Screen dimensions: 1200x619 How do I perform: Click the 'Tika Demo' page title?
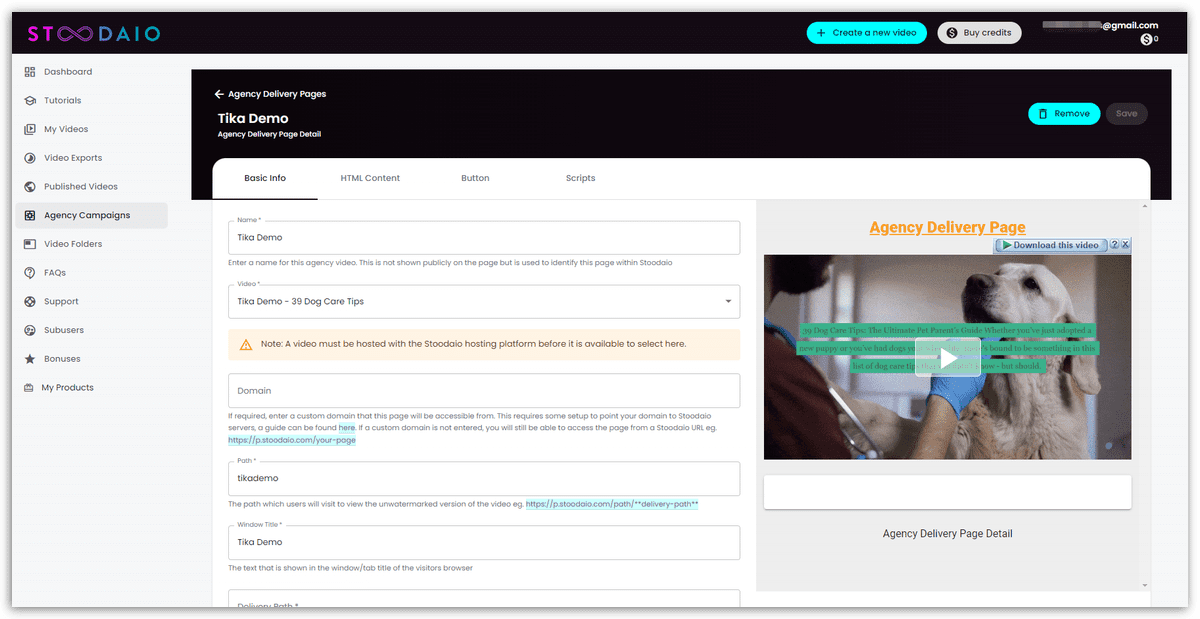[x=253, y=118]
